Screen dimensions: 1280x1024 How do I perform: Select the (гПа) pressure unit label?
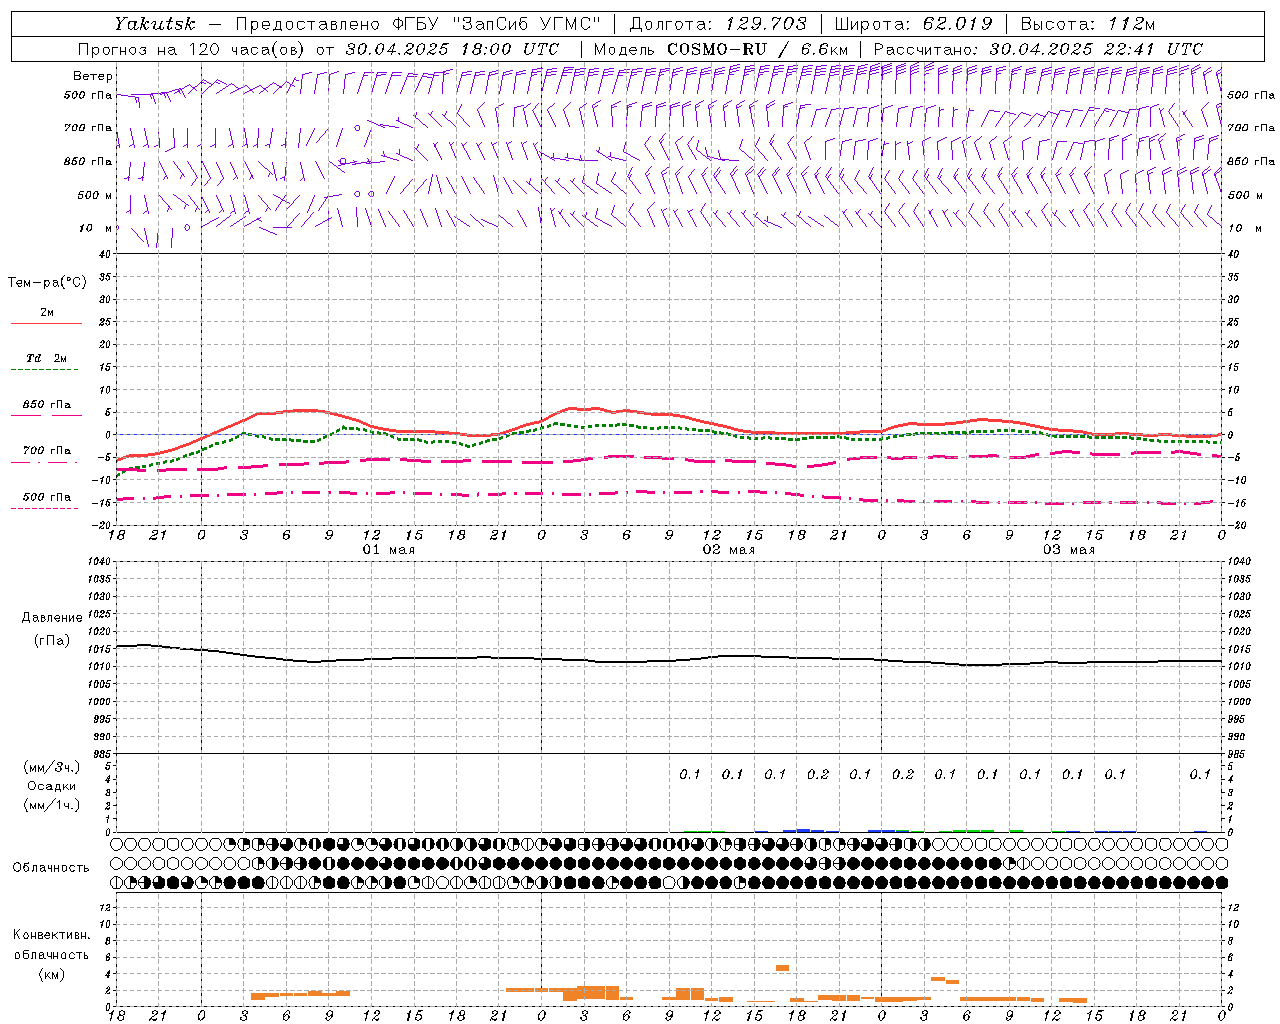52,641
